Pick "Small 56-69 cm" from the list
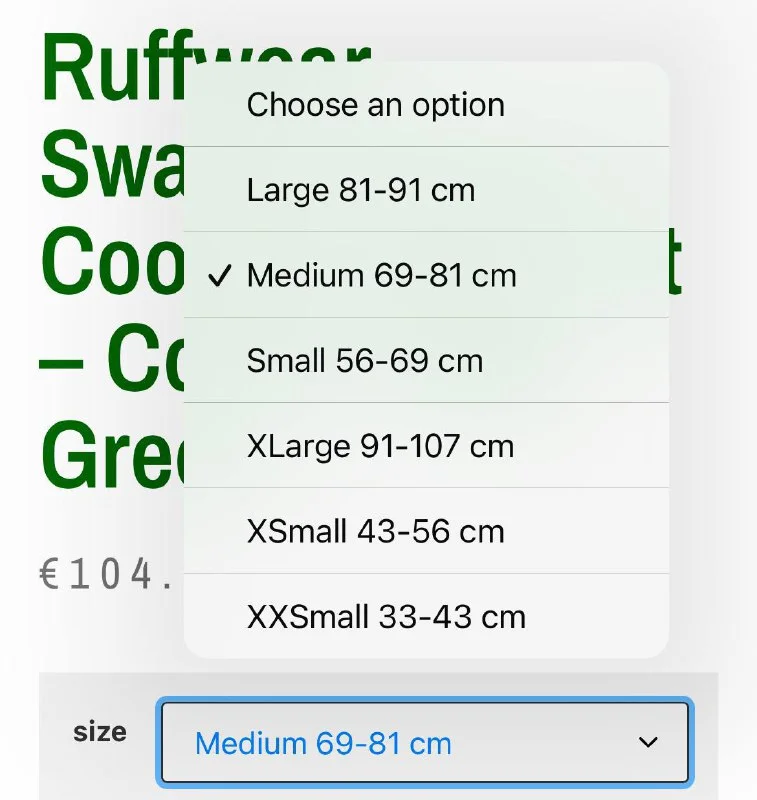 (x=364, y=361)
